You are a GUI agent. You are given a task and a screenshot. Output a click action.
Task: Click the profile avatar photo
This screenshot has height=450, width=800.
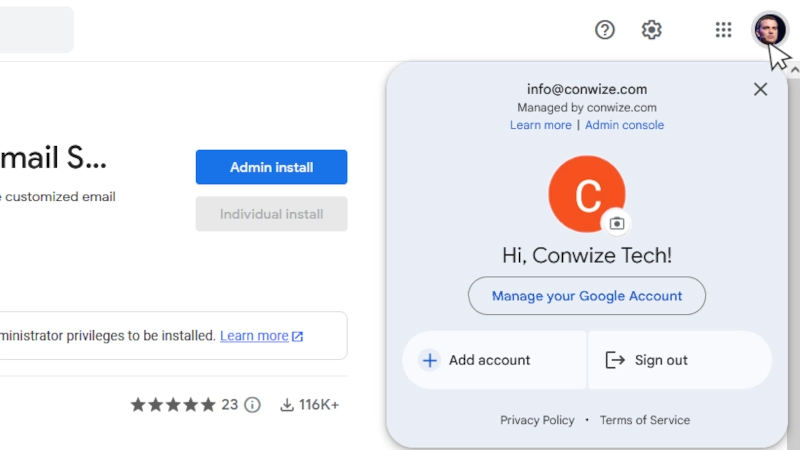[770, 30]
